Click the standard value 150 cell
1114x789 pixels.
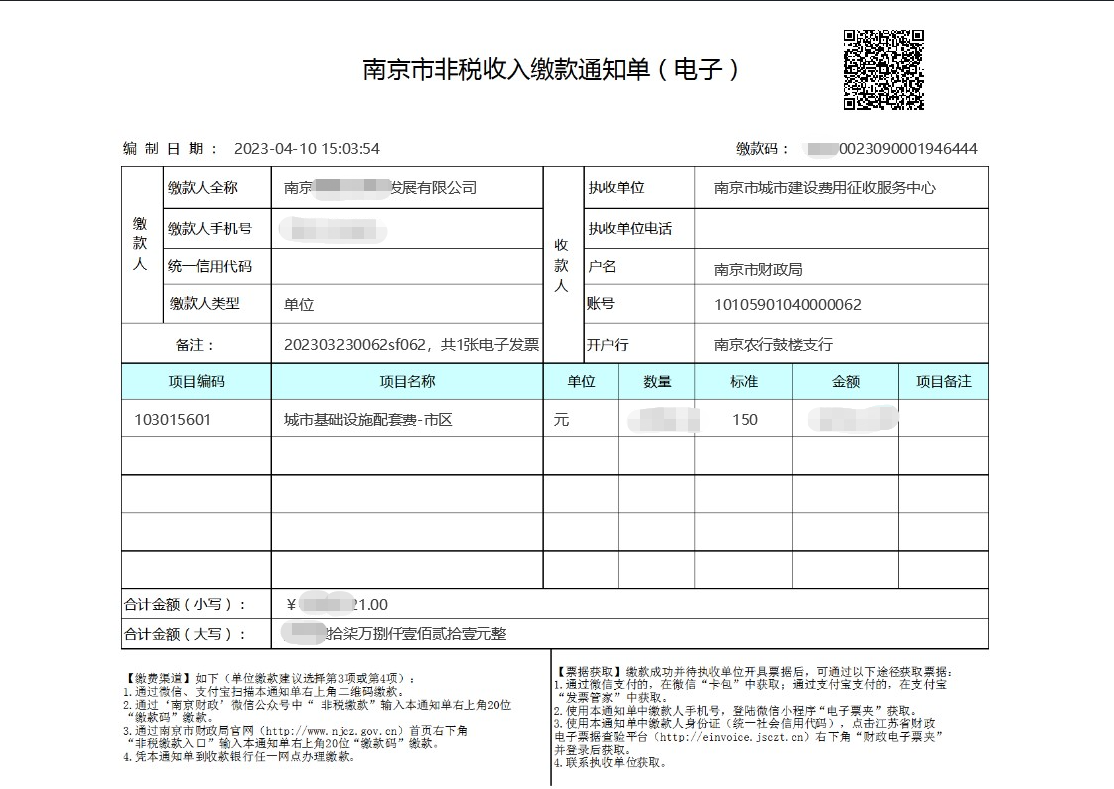tap(745, 420)
